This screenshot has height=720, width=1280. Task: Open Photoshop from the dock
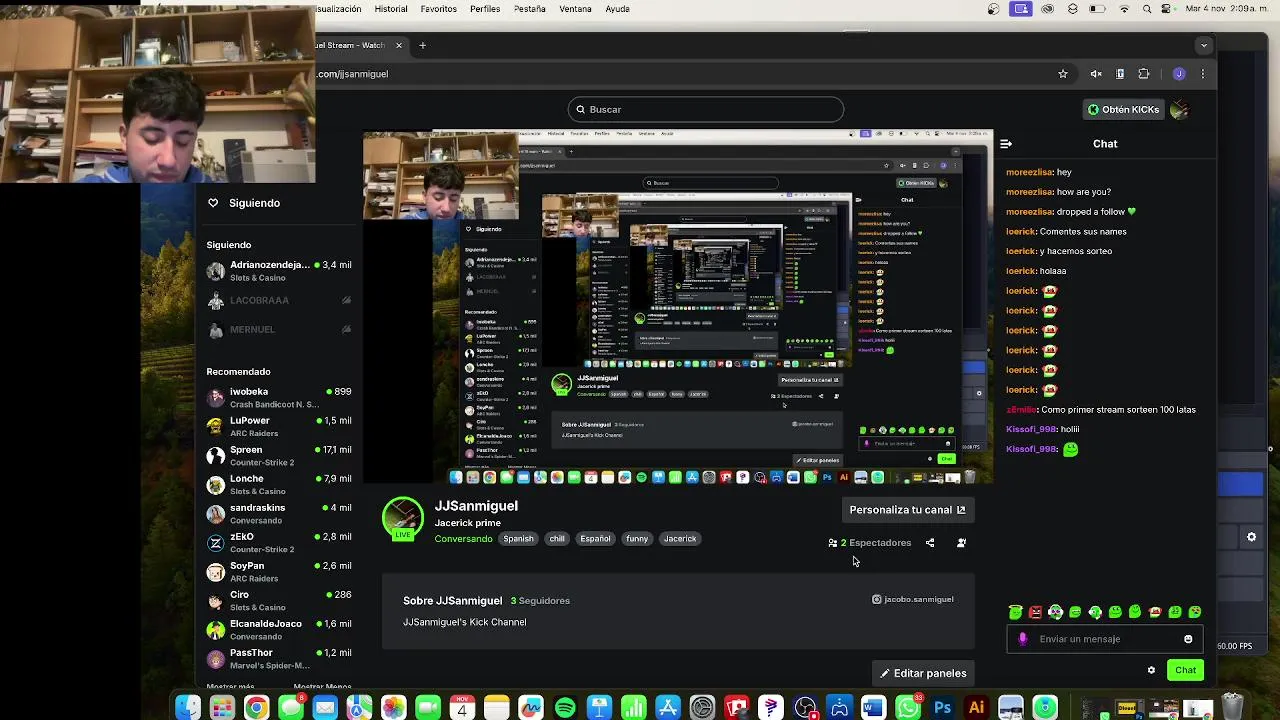pos(942,708)
